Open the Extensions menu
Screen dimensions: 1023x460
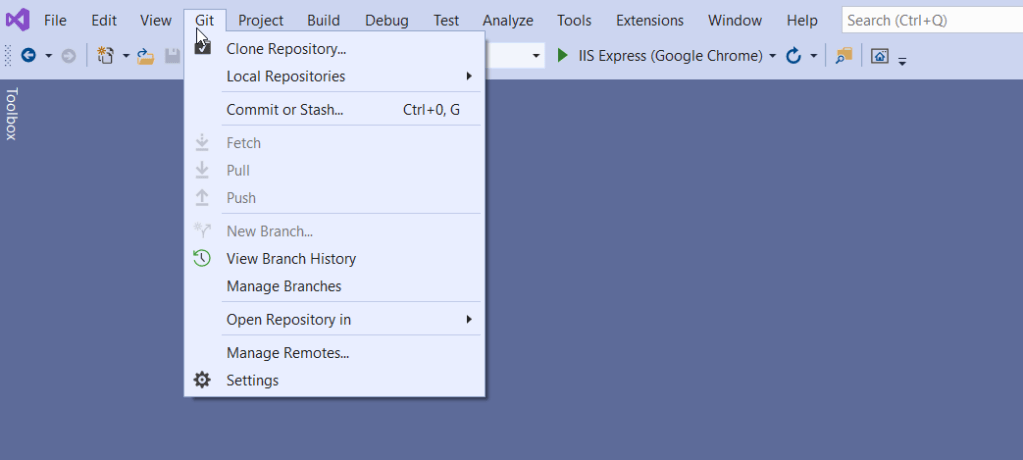click(x=649, y=20)
